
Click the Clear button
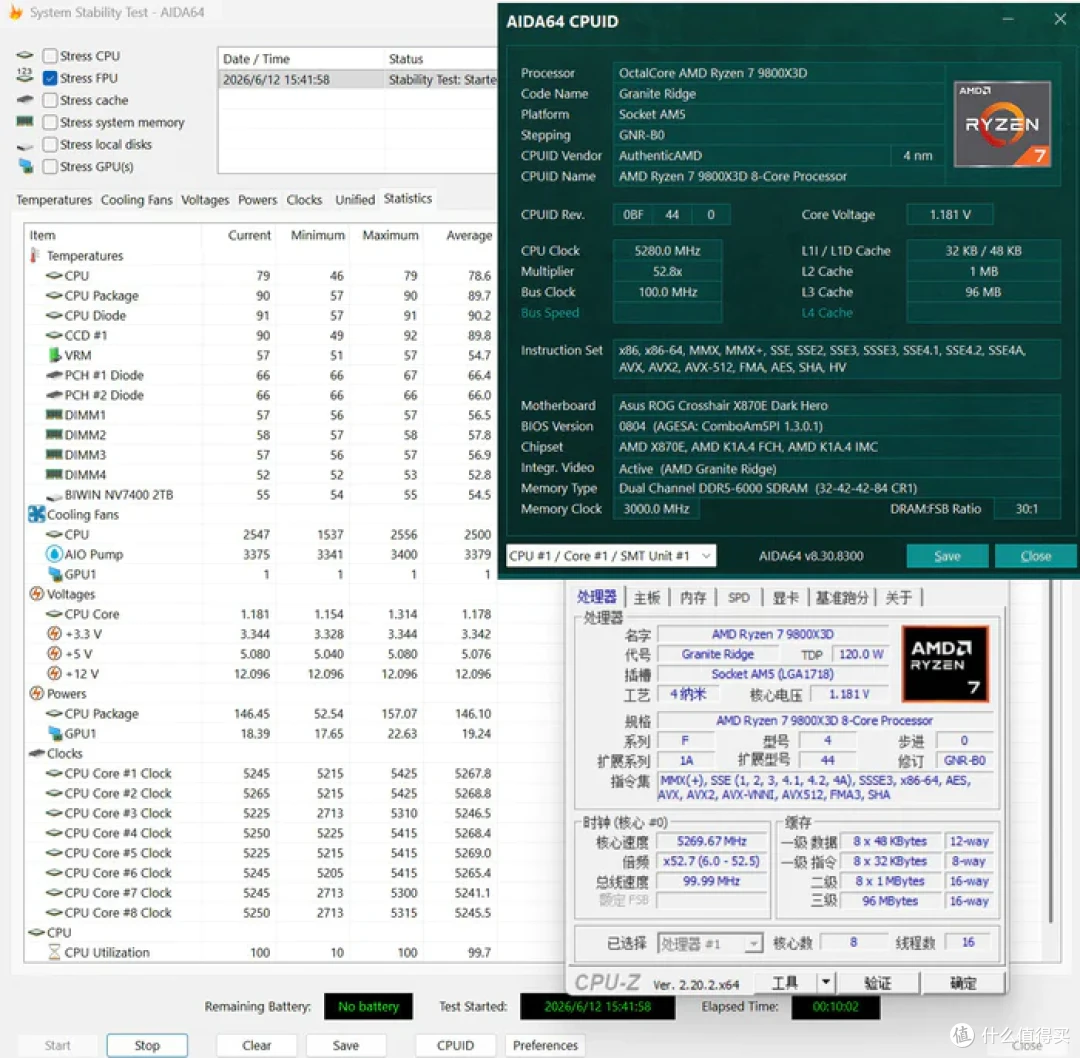click(x=256, y=1045)
